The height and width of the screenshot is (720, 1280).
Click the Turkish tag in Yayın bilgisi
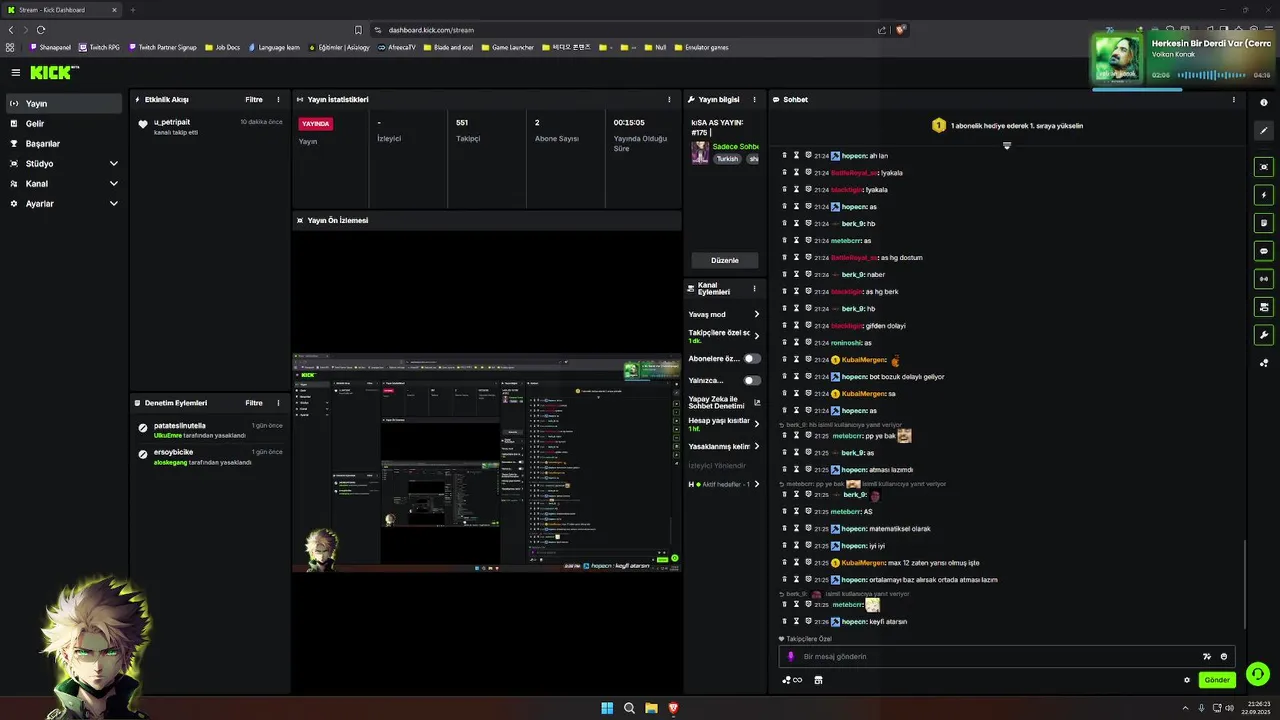coord(727,159)
